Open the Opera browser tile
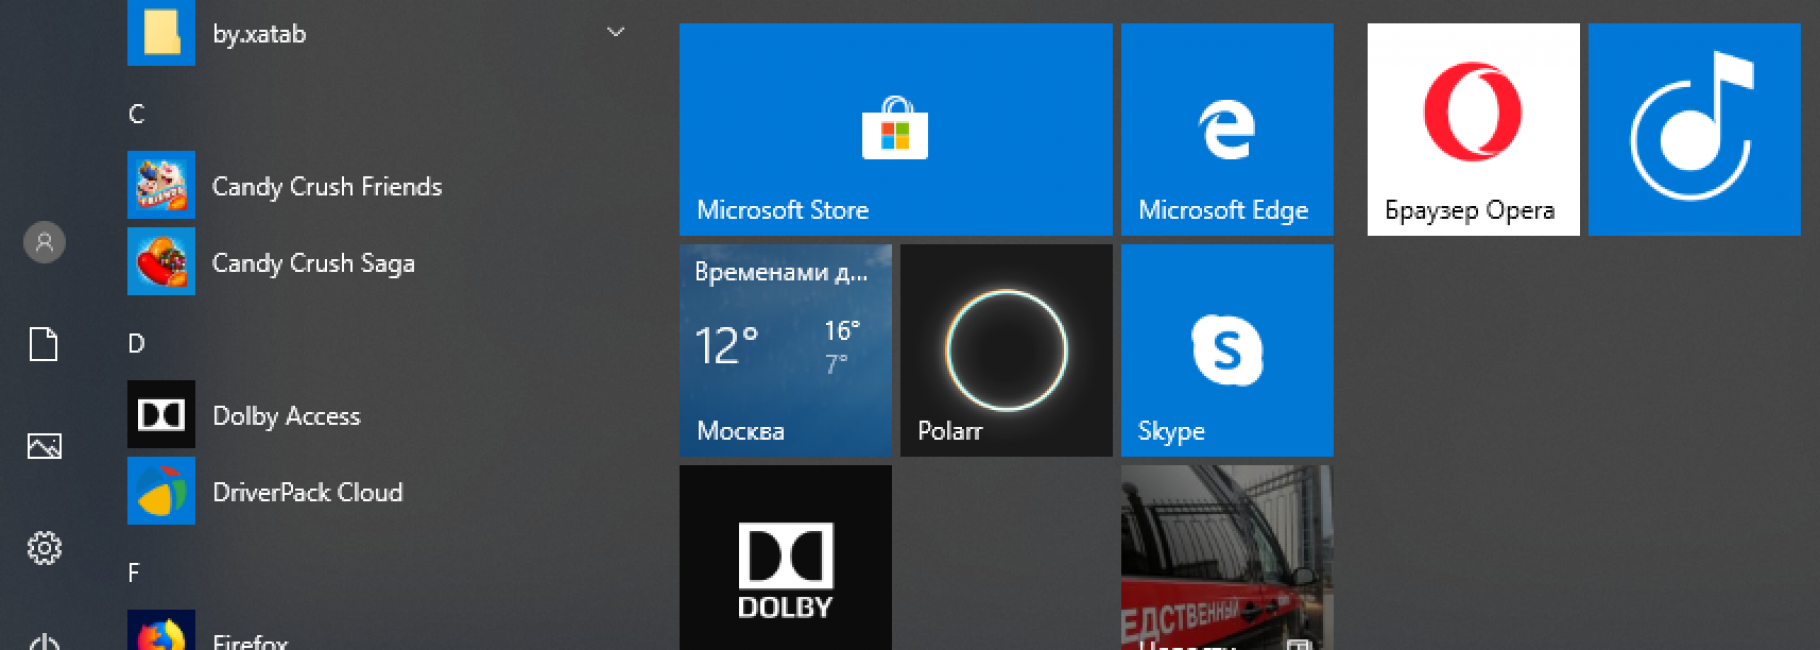 (x=1472, y=129)
